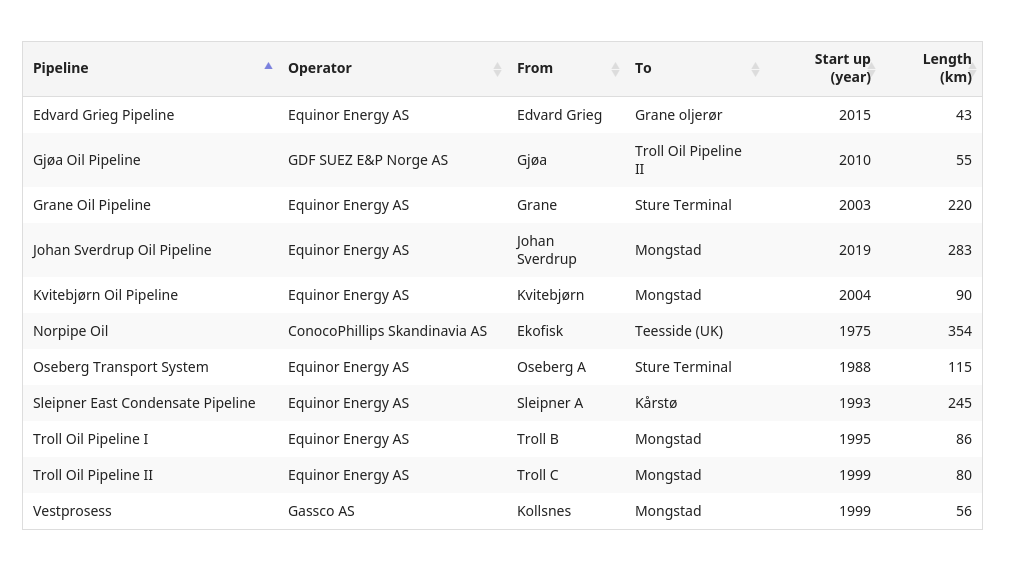
Task: Click the Norpipe Oil entry
Action: point(71,331)
